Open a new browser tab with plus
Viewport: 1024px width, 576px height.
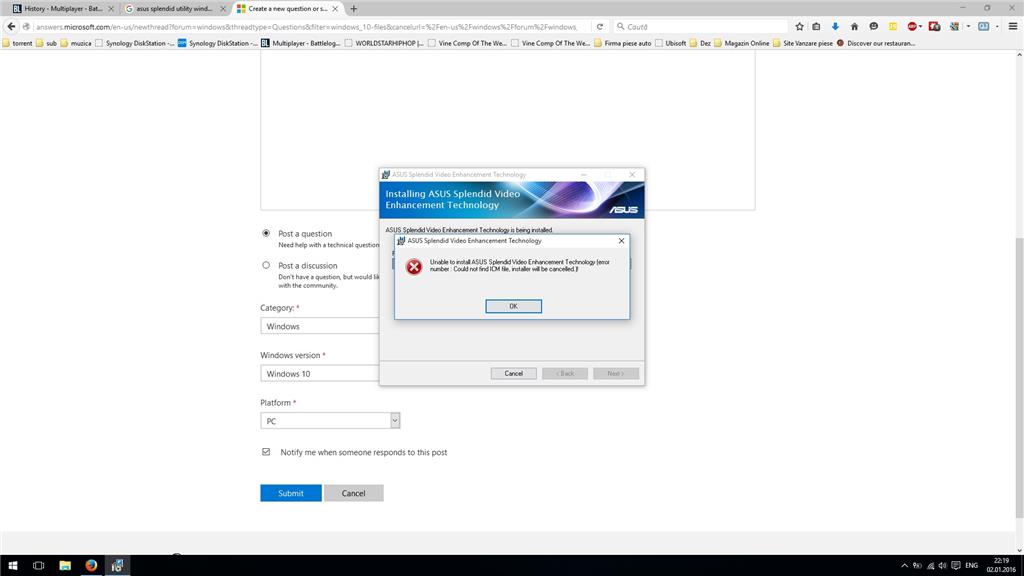pos(353,8)
